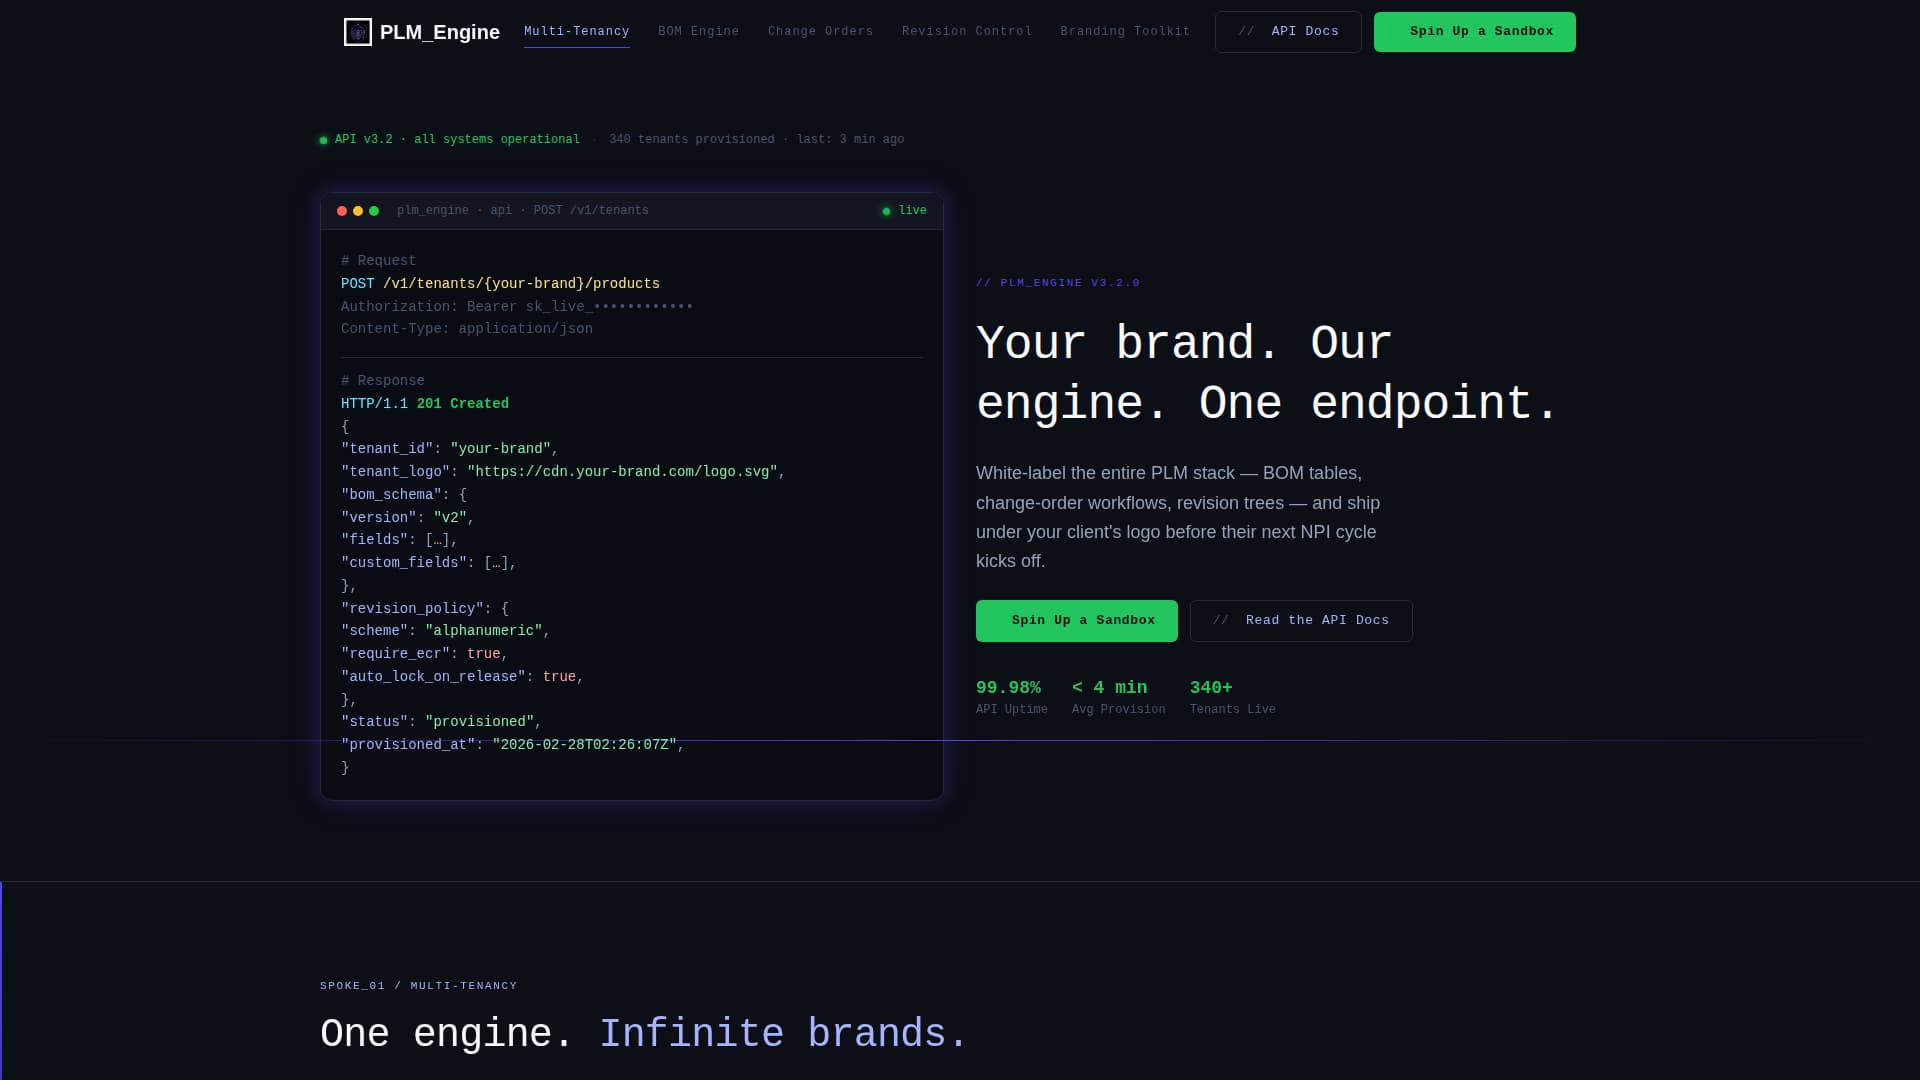Click the 340 tenants provisioned status text
The image size is (1920, 1080).
[691, 139]
